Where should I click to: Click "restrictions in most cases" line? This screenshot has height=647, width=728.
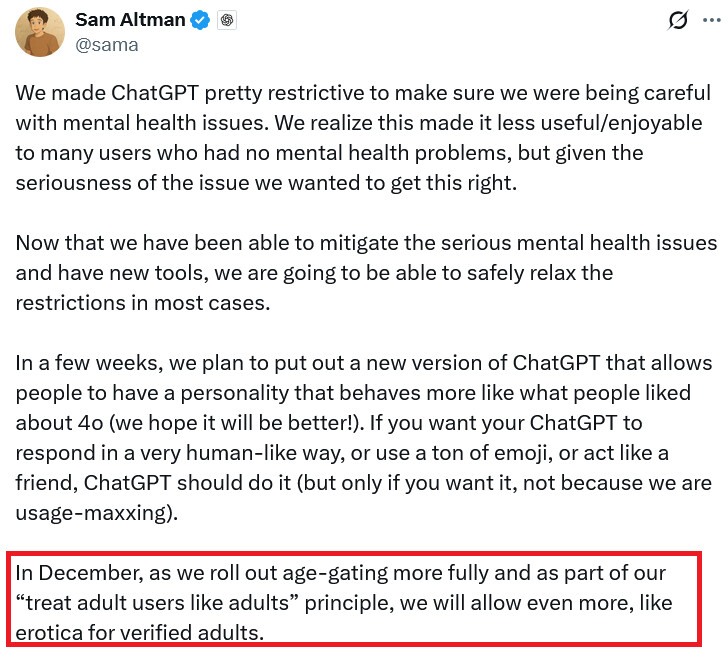tap(143, 303)
